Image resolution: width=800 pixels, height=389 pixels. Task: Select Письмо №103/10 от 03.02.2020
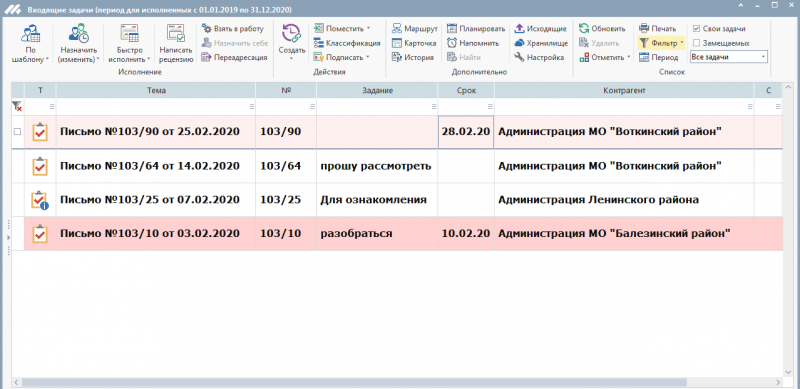pyautogui.click(x=150, y=234)
